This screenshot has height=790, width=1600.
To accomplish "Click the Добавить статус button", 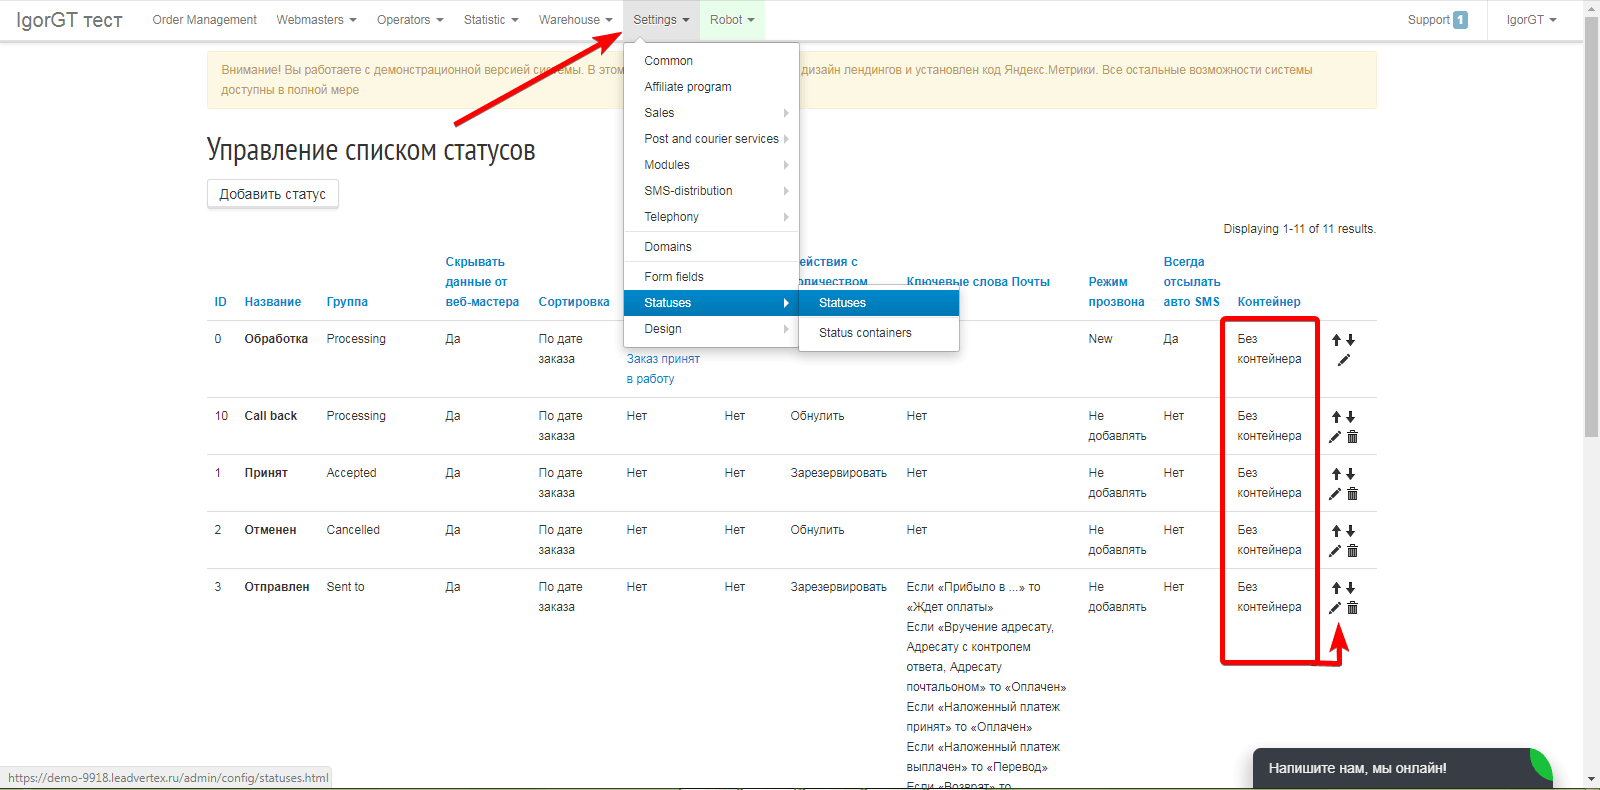I will [273, 194].
